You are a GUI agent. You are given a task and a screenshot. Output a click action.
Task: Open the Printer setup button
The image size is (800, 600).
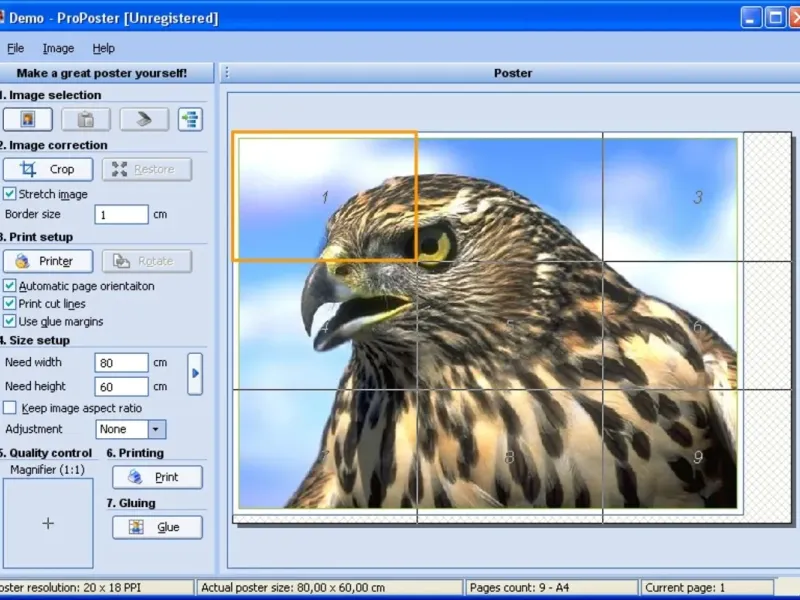pos(48,261)
